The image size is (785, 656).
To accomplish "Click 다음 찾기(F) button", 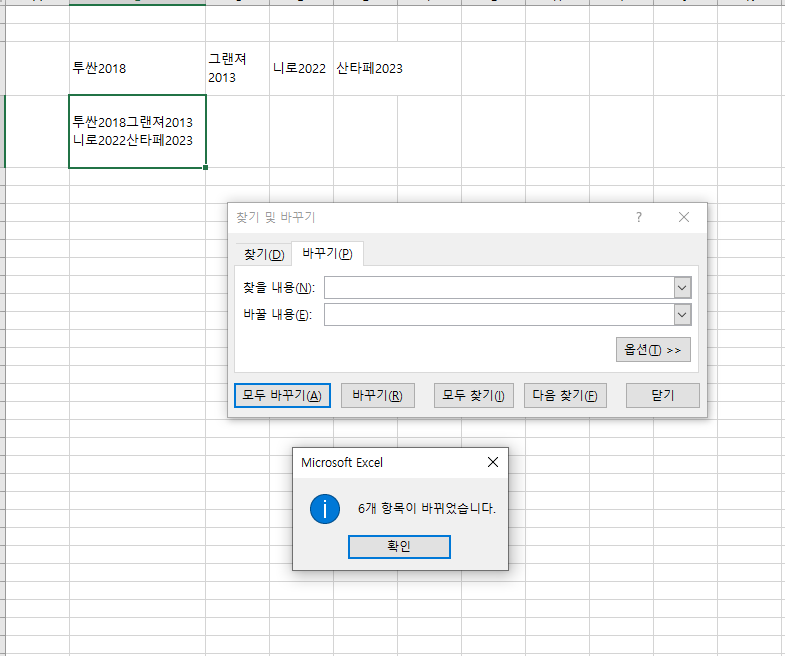I will click(x=565, y=396).
